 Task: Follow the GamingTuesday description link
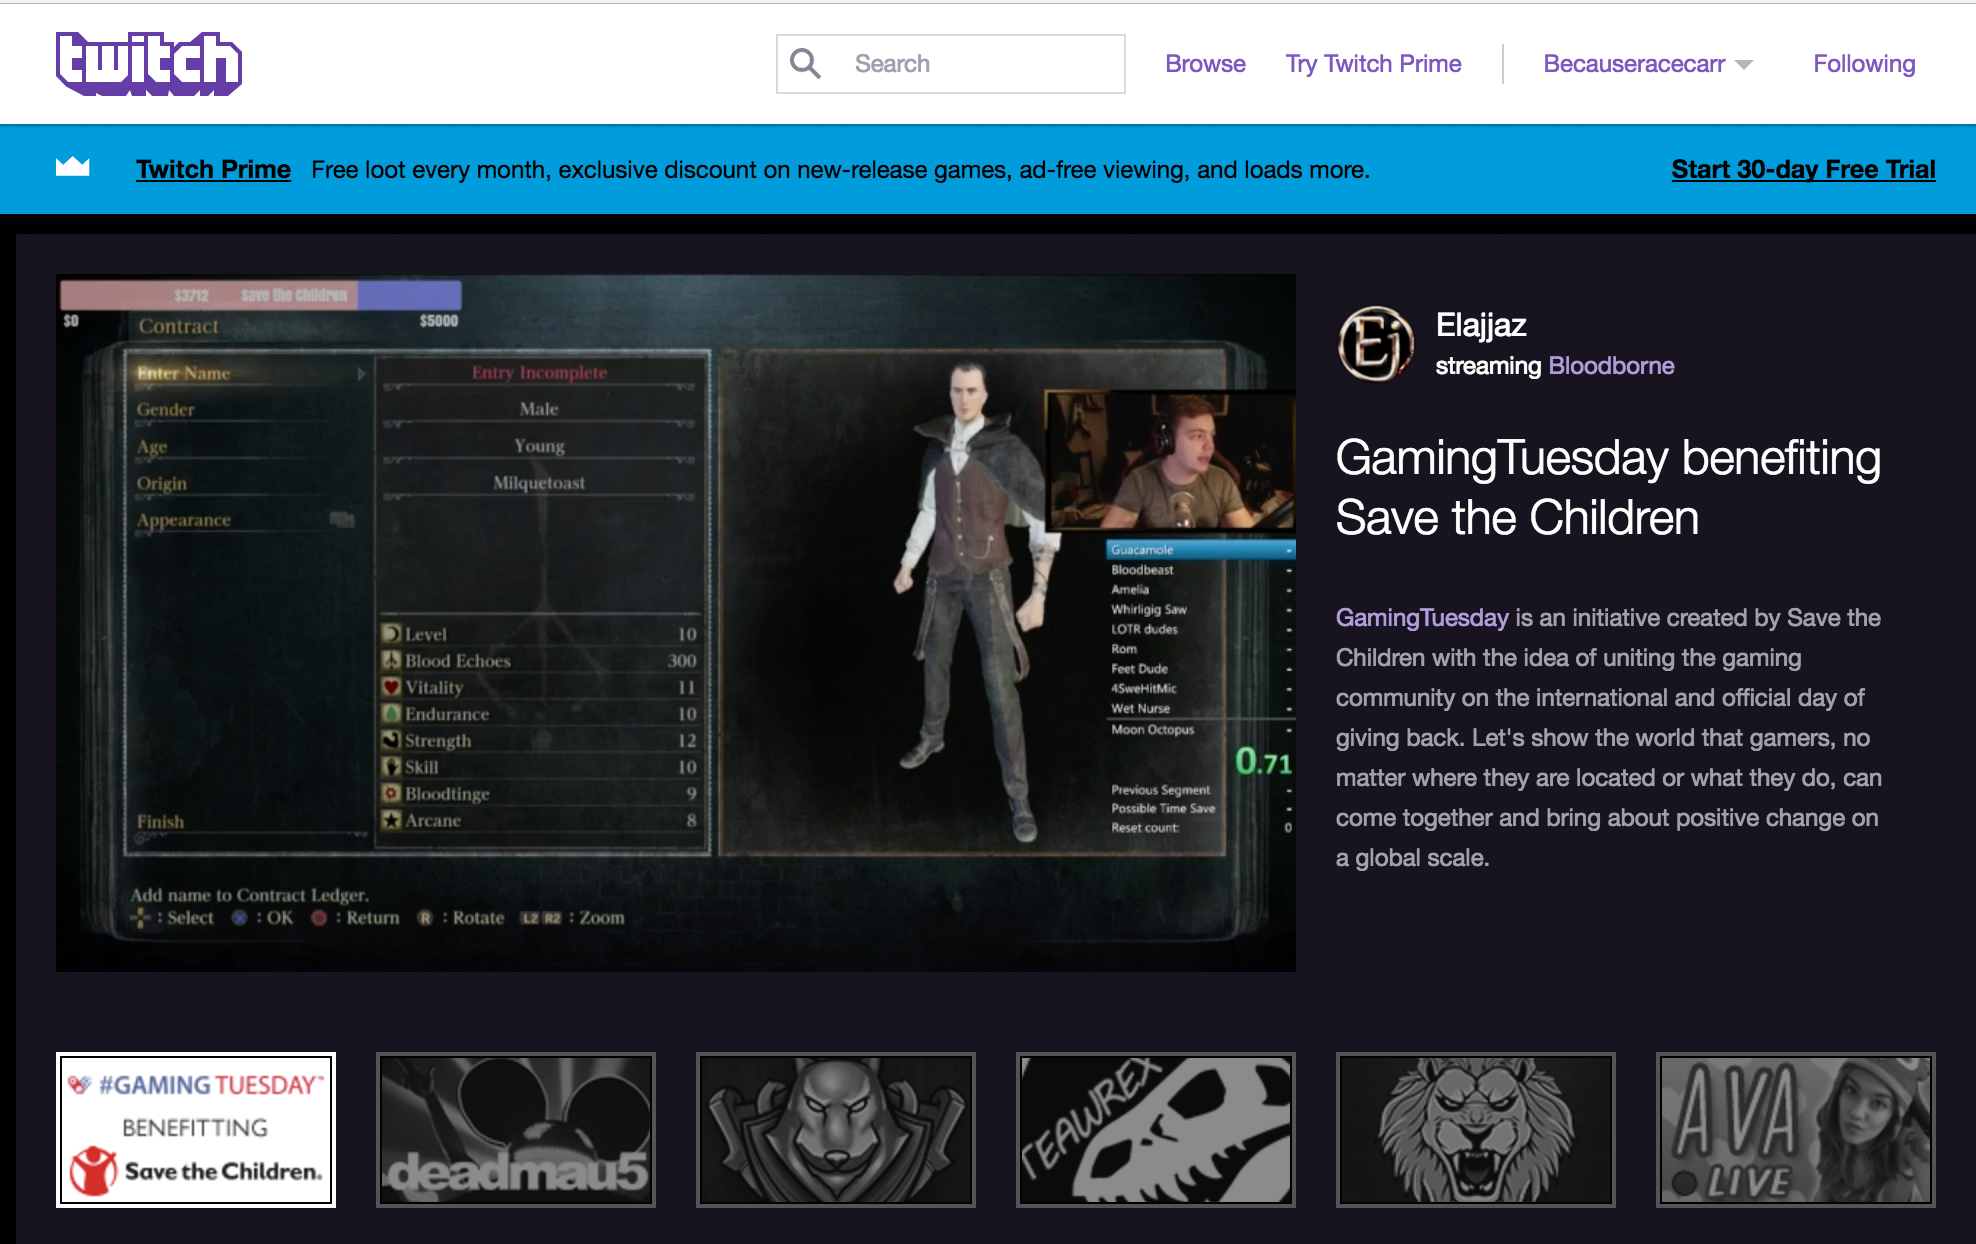coord(1421,618)
